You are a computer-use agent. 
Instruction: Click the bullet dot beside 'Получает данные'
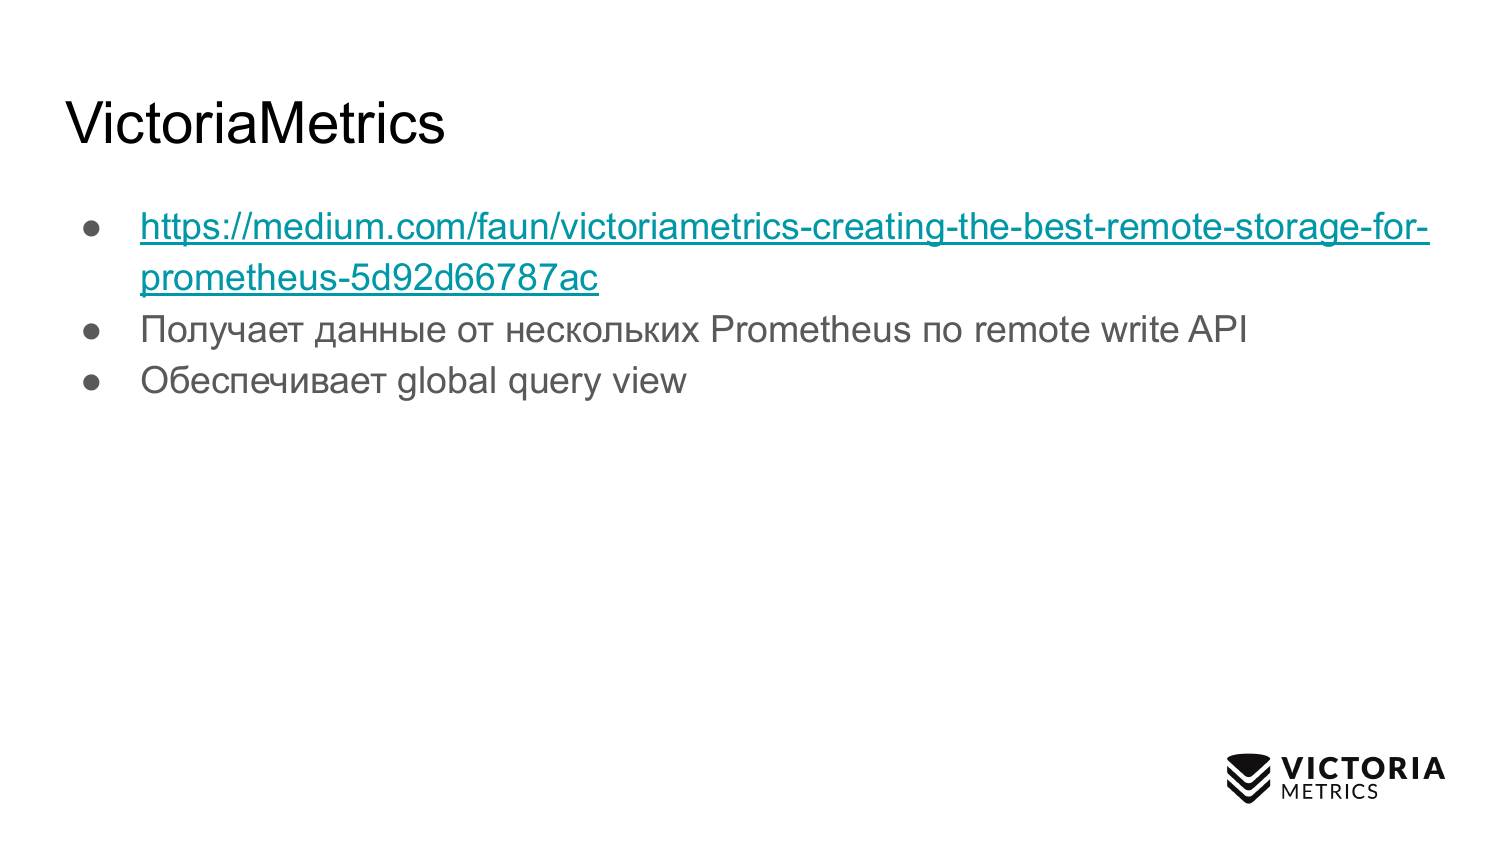[92, 330]
